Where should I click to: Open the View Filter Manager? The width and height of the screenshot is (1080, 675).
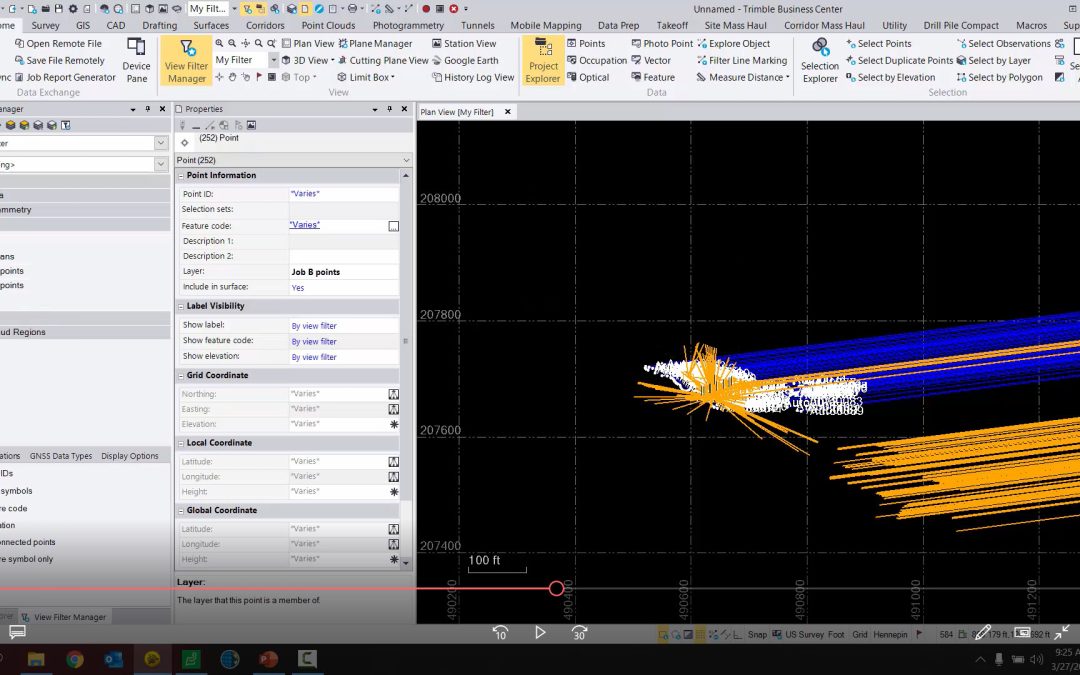pyautogui.click(x=186, y=61)
